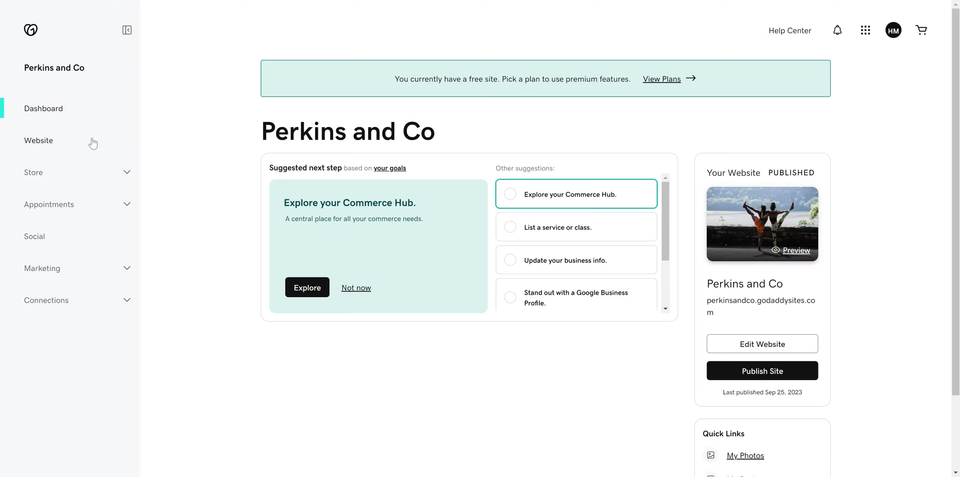
Task: Go to the Social section
Action: pyautogui.click(x=34, y=236)
